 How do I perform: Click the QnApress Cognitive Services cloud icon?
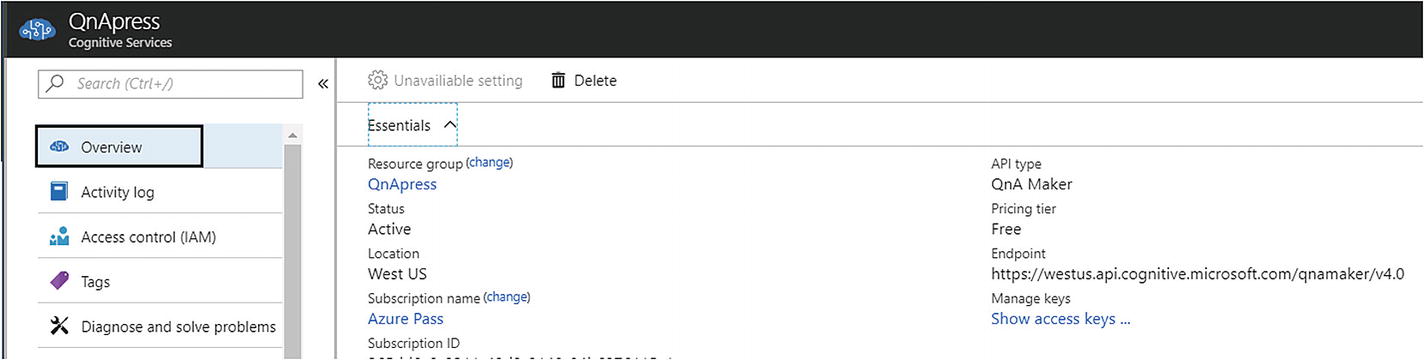click(39, 30)
